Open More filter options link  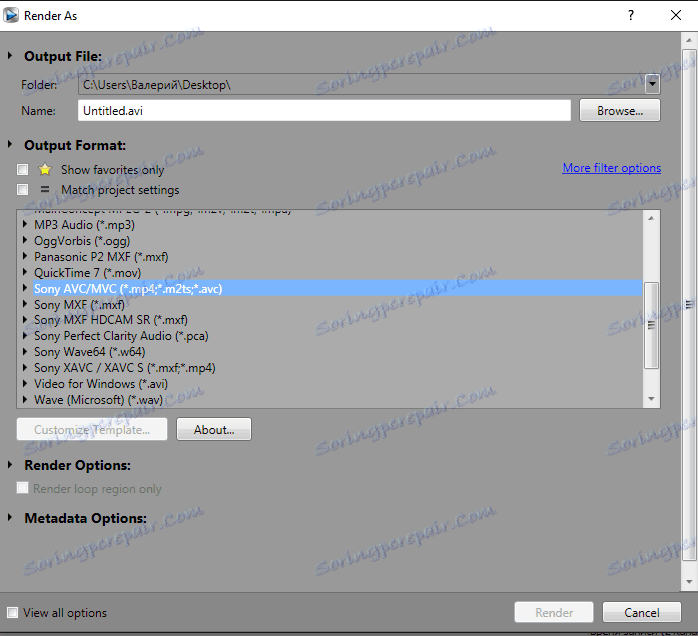click(x=612, y=168)
